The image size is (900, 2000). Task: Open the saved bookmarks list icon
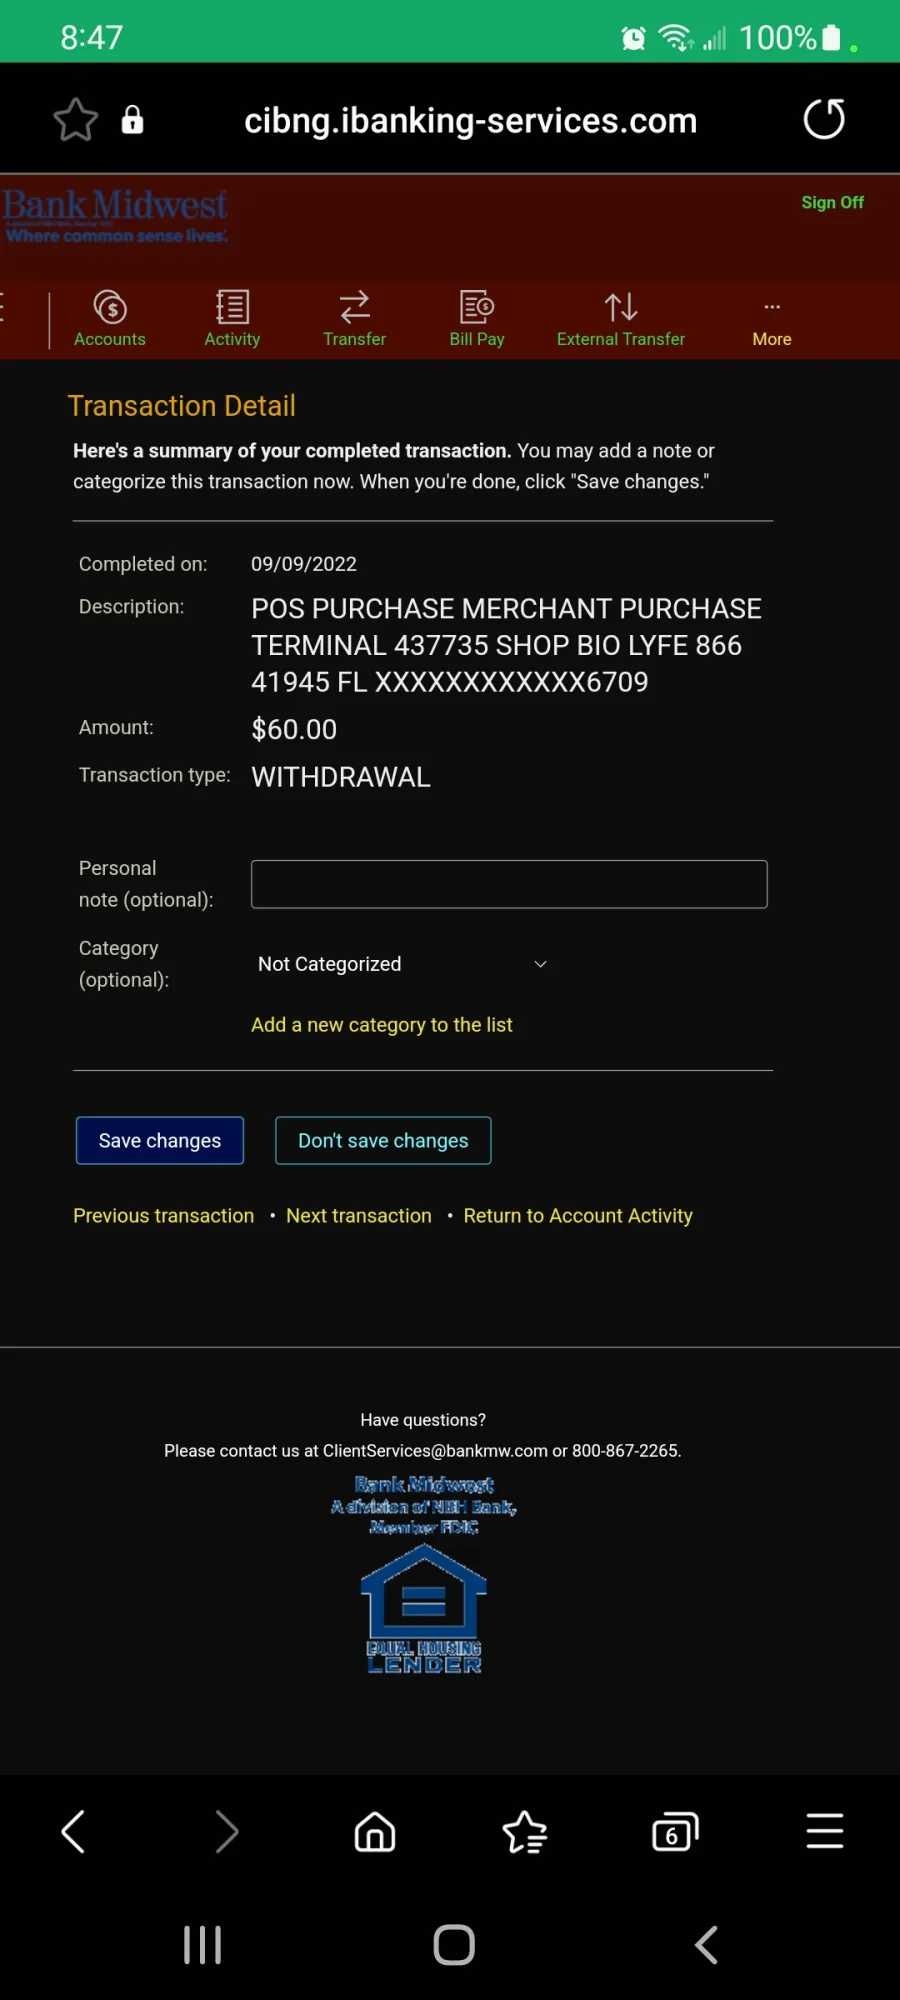click(x=525, y=1832)
